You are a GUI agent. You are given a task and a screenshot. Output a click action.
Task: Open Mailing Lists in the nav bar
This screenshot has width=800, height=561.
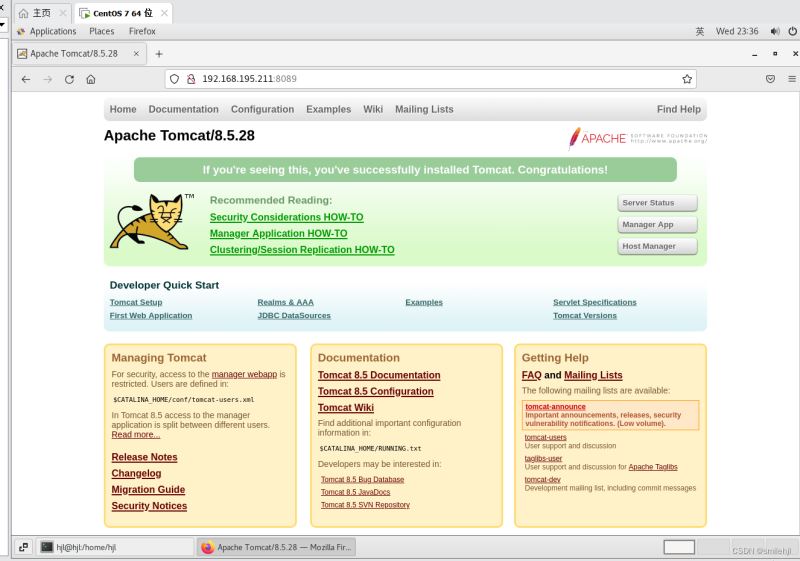[x=424, y=109]
